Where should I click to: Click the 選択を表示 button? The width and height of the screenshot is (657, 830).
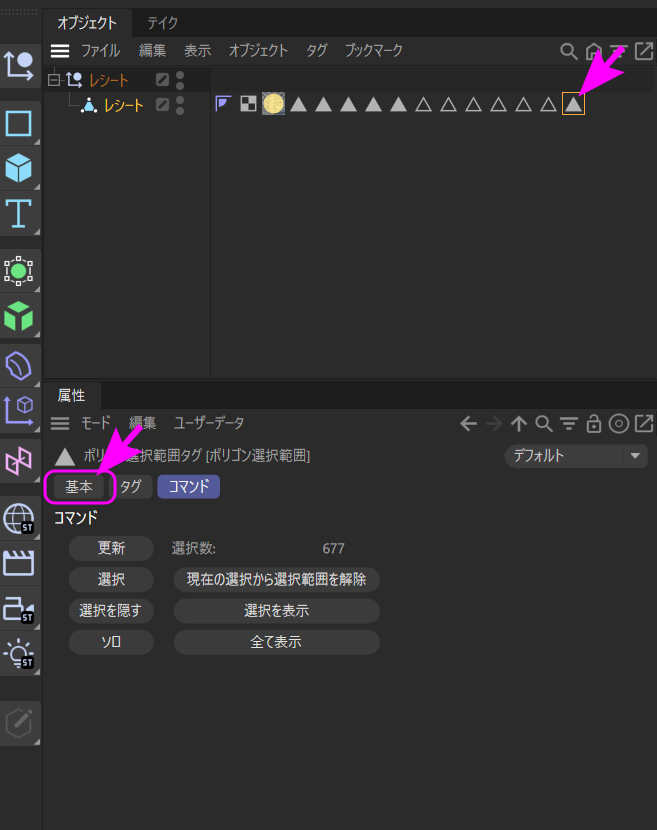point(276,611)
